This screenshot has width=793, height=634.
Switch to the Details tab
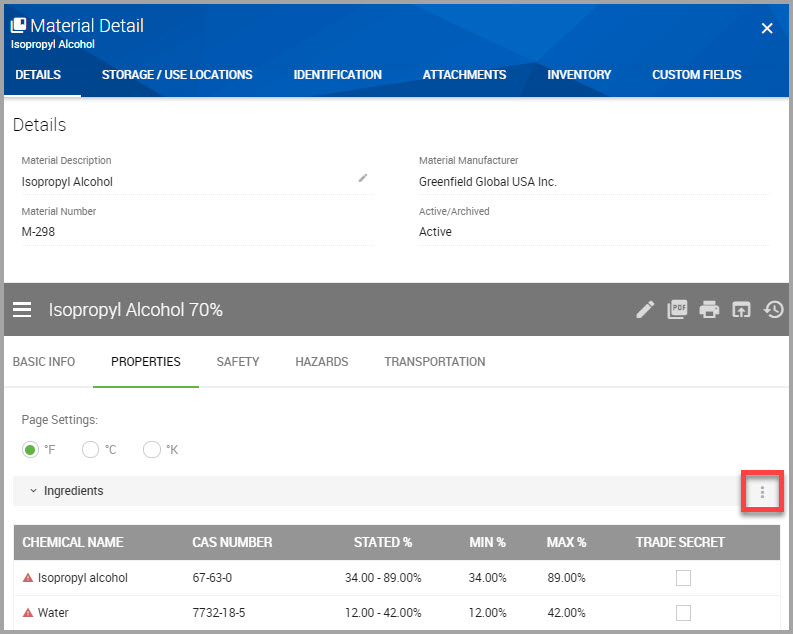pyautogui.click(x=38, y=75)
